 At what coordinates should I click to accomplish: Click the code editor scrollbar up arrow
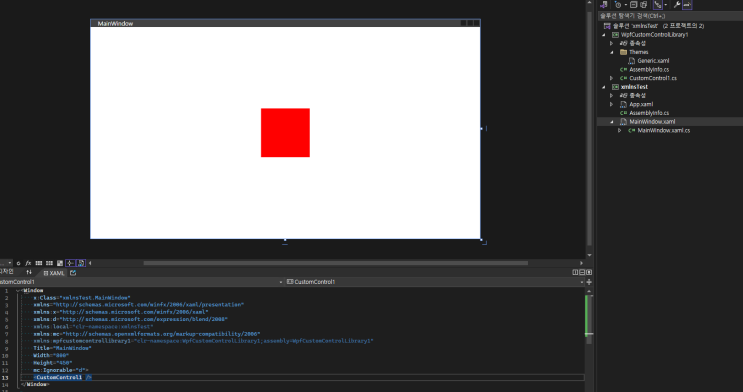(589, 291)
